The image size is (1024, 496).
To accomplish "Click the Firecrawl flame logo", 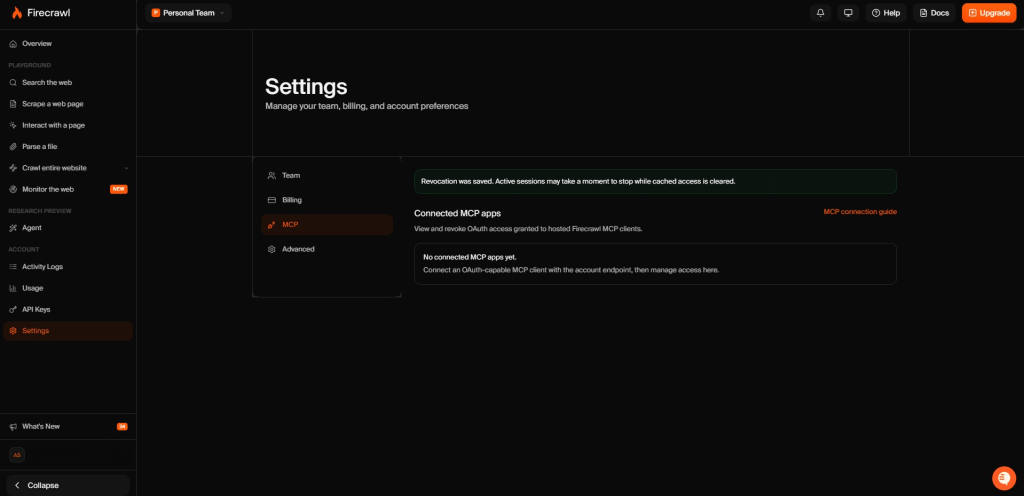I will 16,12.
